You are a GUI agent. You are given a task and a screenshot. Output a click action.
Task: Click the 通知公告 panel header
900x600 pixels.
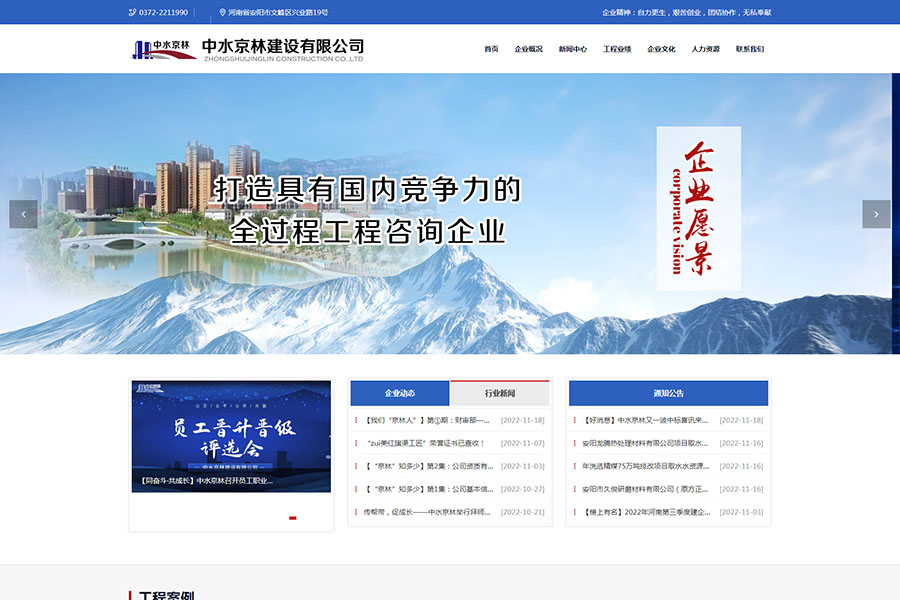668,392
